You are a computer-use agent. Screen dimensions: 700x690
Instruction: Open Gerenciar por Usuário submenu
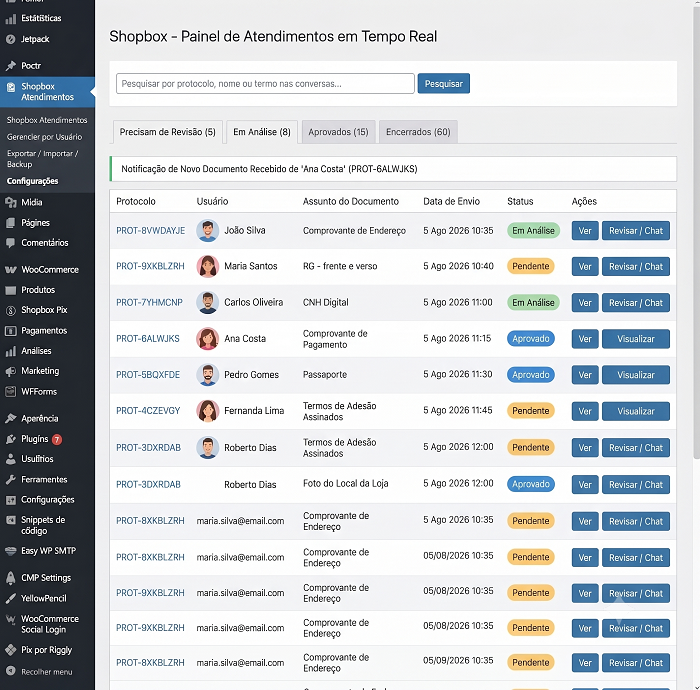pos(44,137)
